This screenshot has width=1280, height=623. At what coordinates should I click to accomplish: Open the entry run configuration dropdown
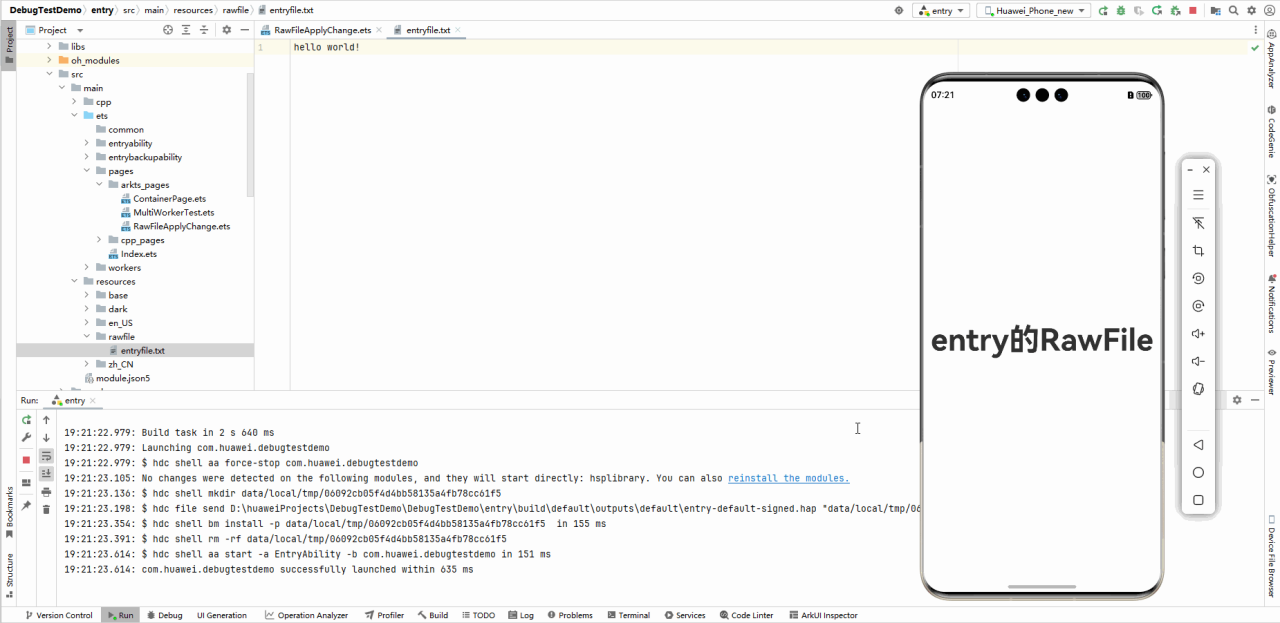click(x=941, y=10)
